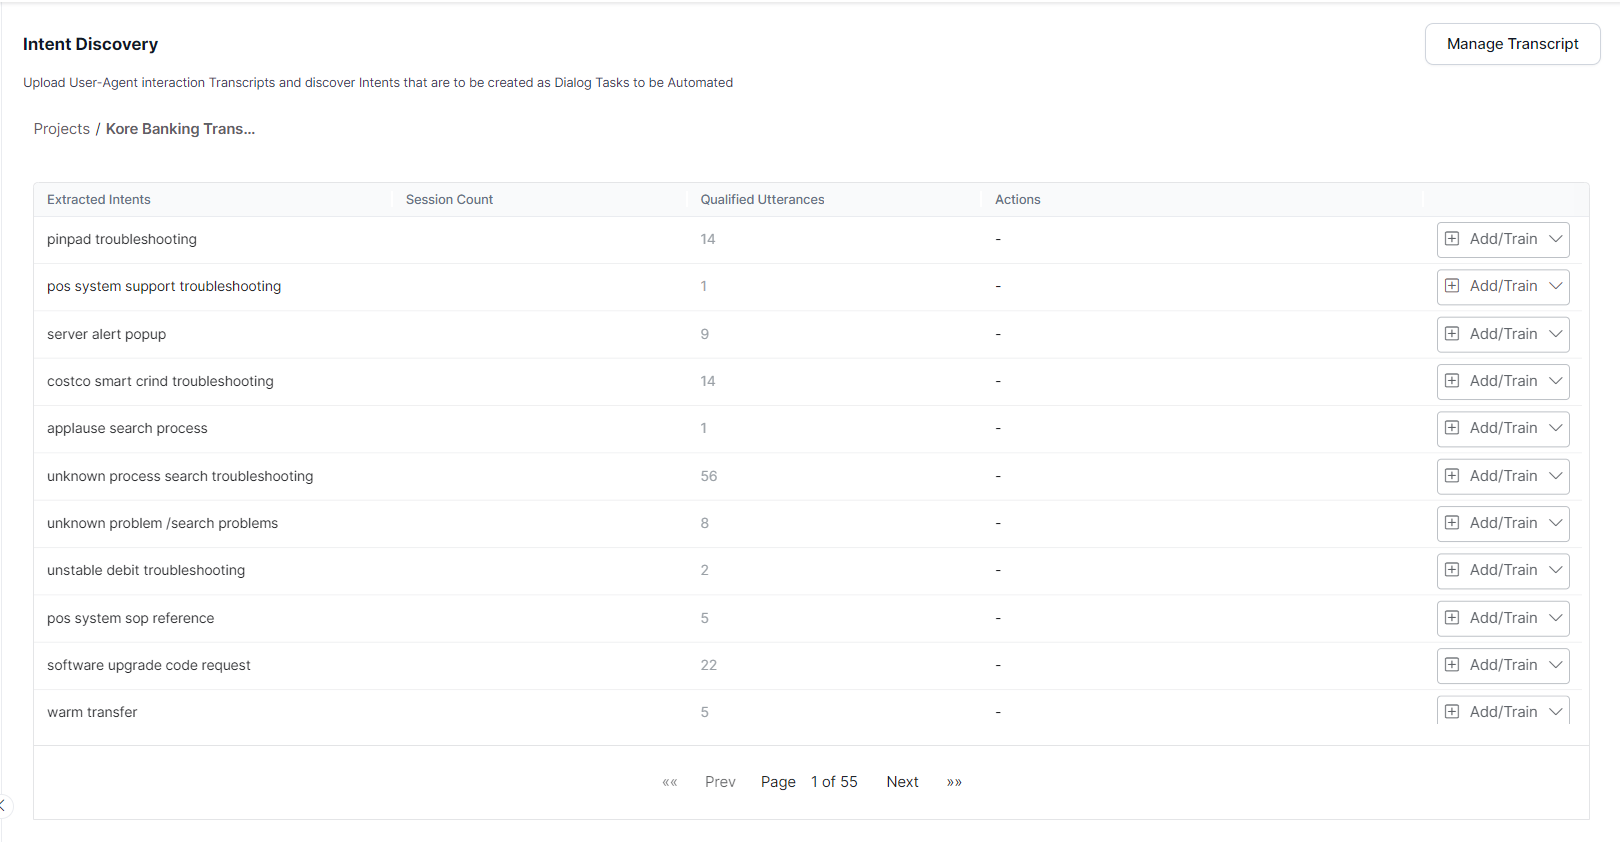Viewport: 1620px width, 843px height.
Task: Open the Manage Transcript button
Action: 1512,44
